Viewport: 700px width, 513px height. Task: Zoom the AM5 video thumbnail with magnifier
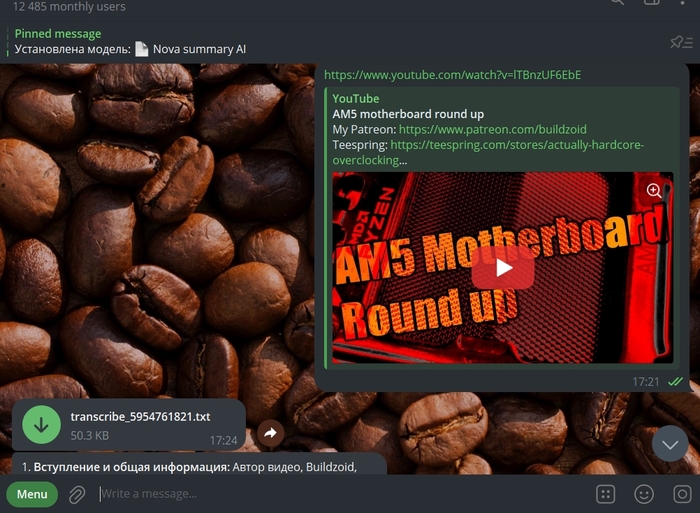point(654,190)
